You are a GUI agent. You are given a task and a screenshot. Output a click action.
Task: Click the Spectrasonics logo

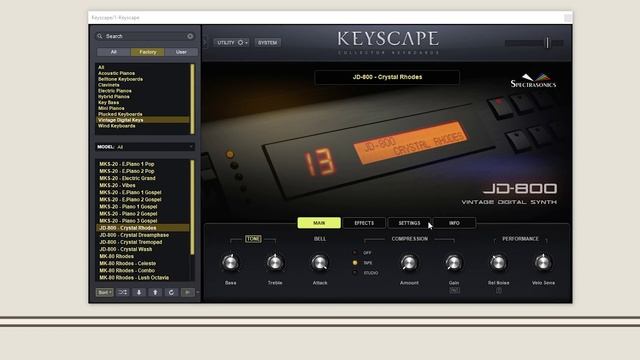(x=533, y=81)
